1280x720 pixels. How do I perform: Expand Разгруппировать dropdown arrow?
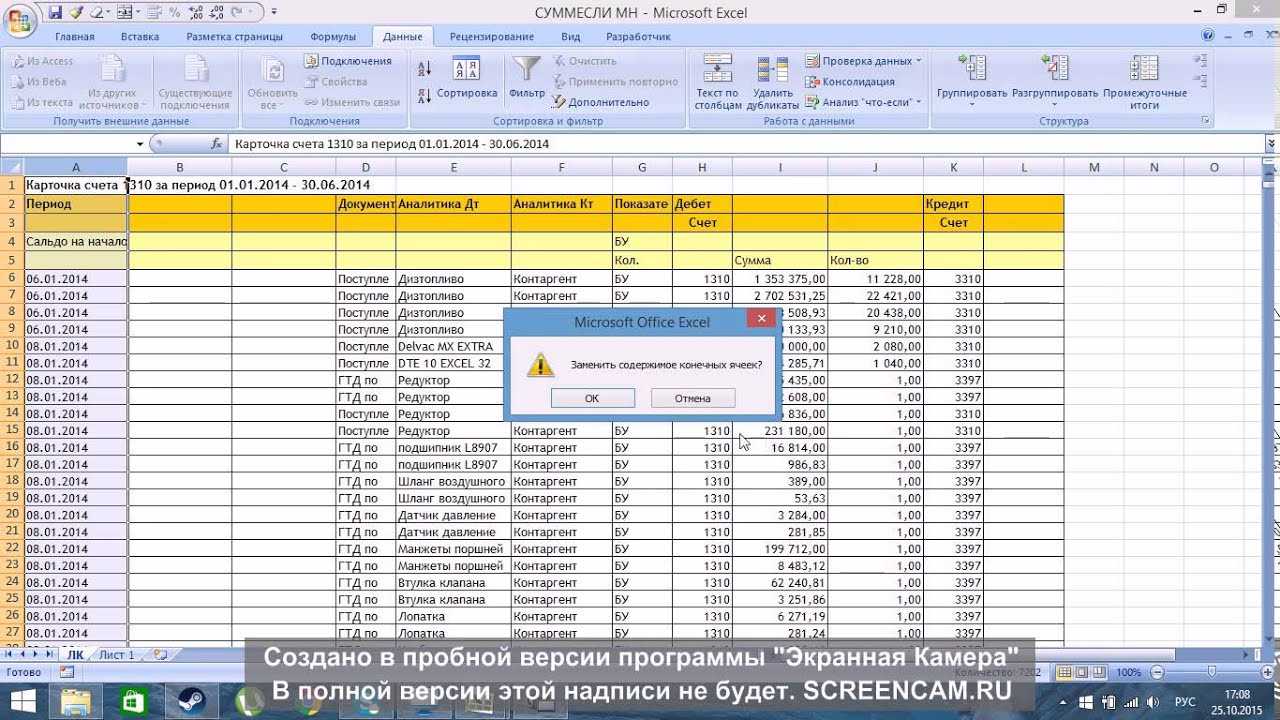click(1055, 104)
